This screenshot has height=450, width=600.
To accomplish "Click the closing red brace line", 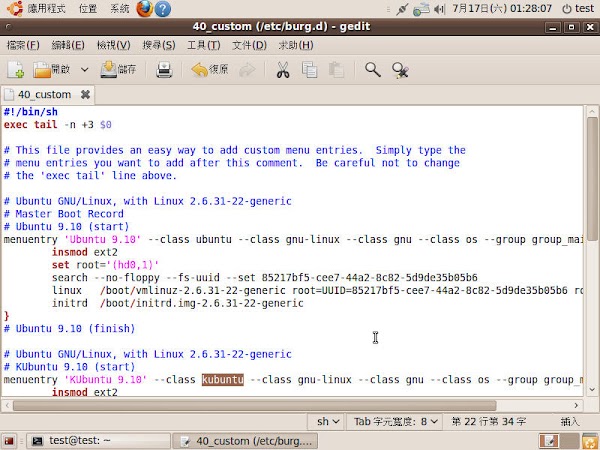I will click(x=6, y=316).
